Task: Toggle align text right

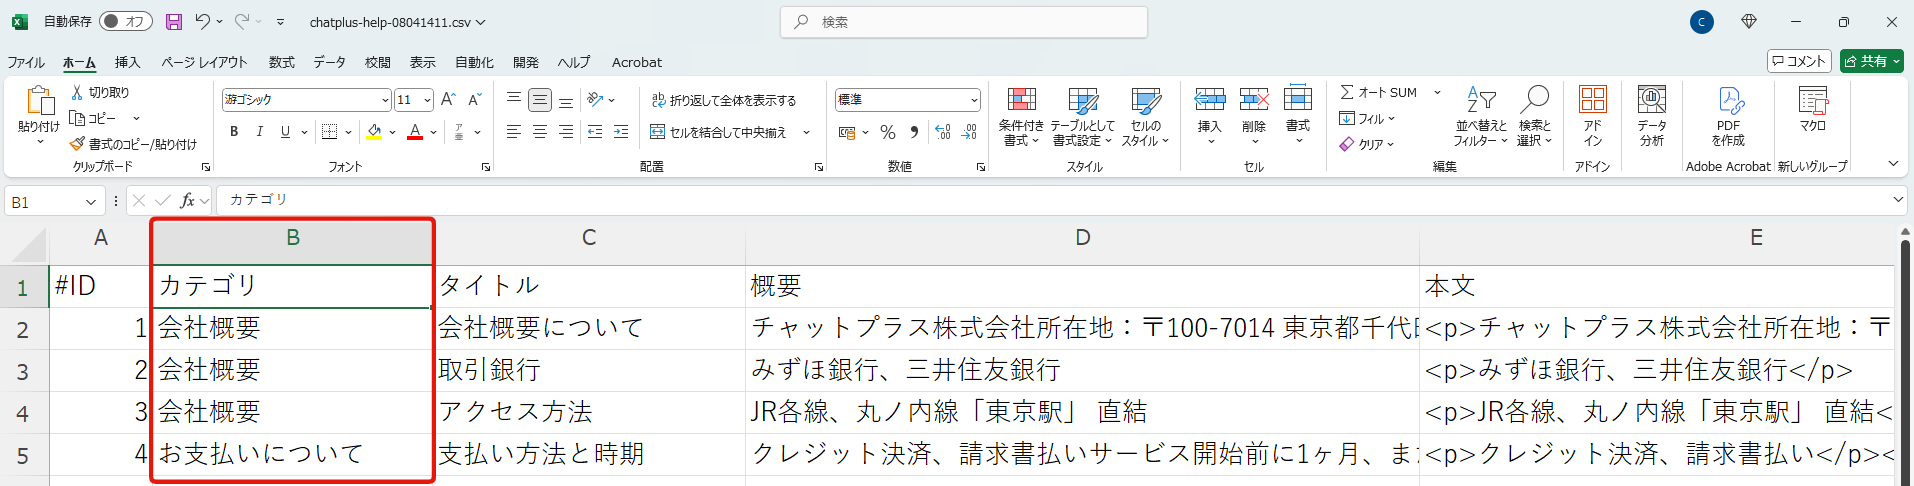Action: 566,132
